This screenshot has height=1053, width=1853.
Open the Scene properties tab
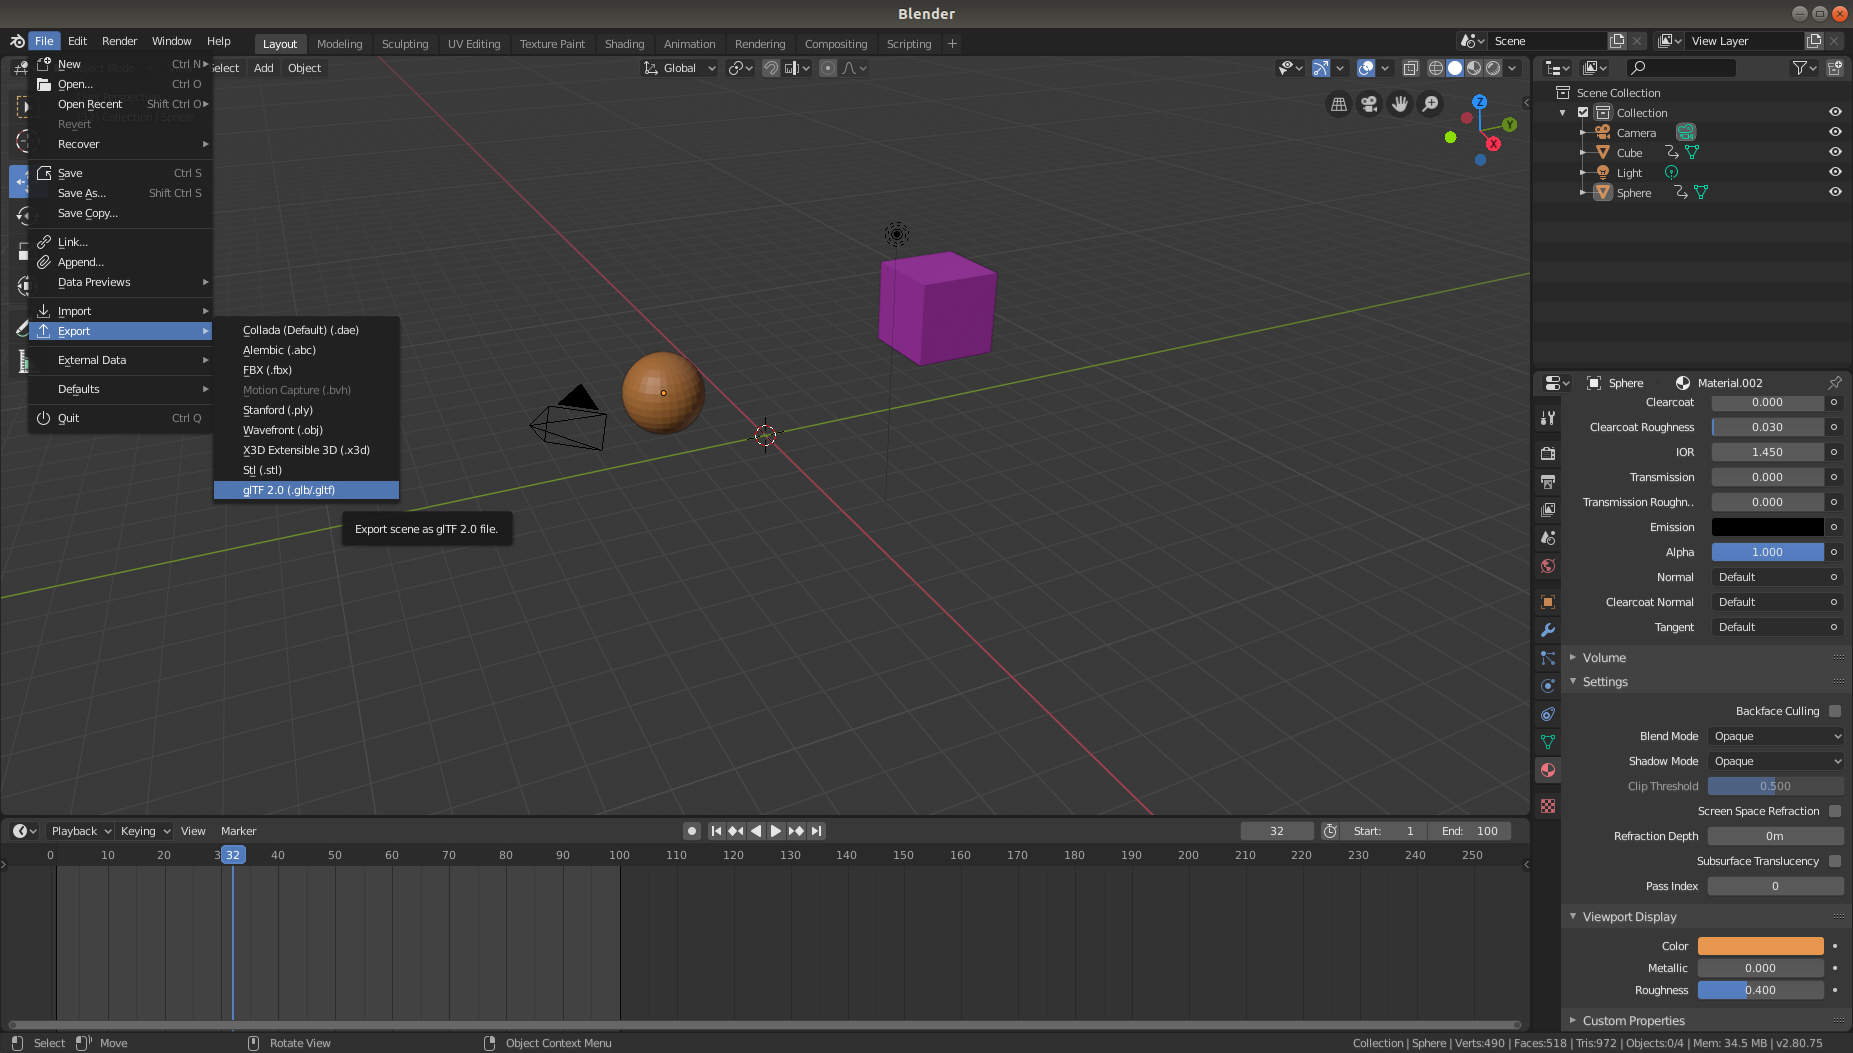1548,537
